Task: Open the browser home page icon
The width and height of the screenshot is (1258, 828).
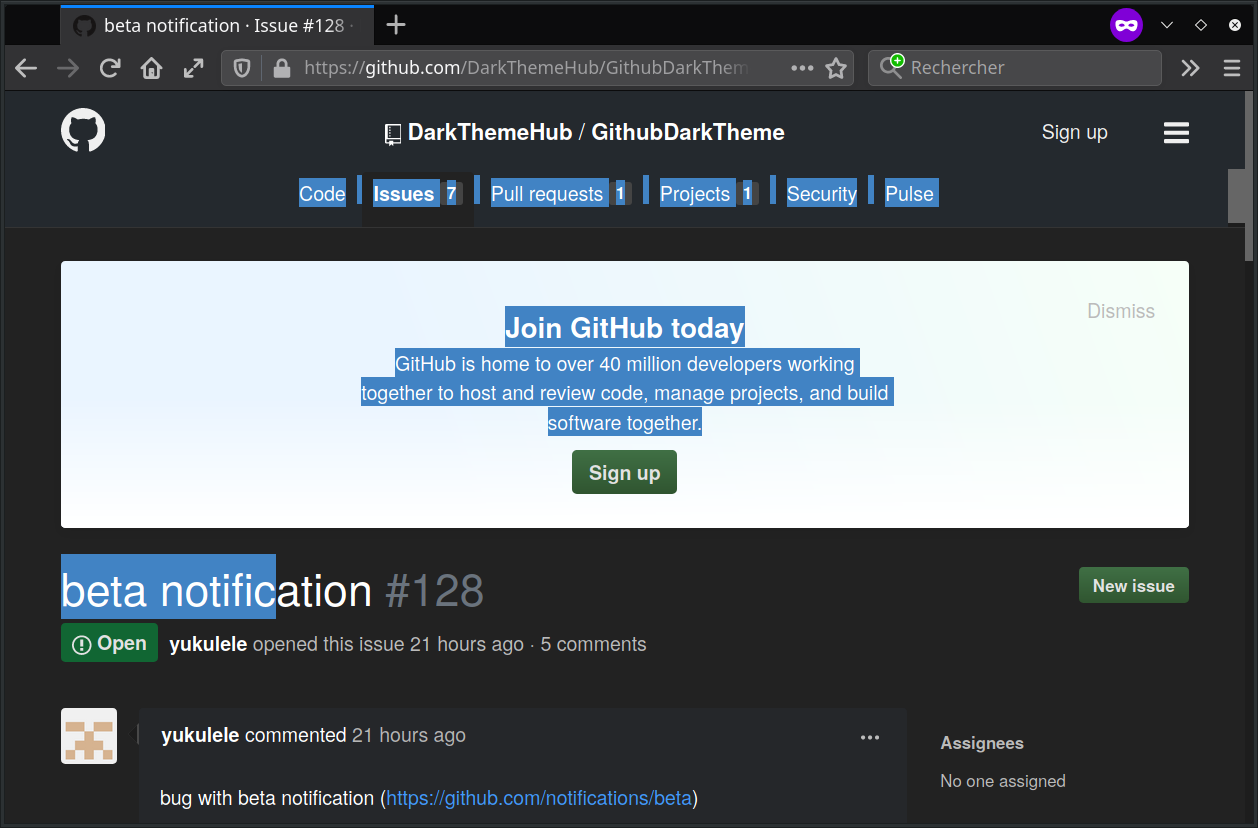Action: 151,68
